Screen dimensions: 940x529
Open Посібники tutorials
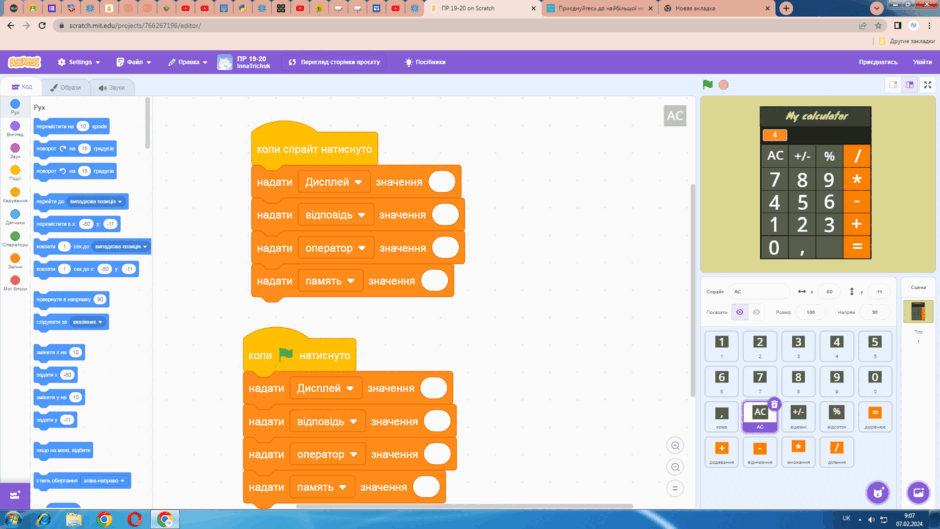click(425, 62)
